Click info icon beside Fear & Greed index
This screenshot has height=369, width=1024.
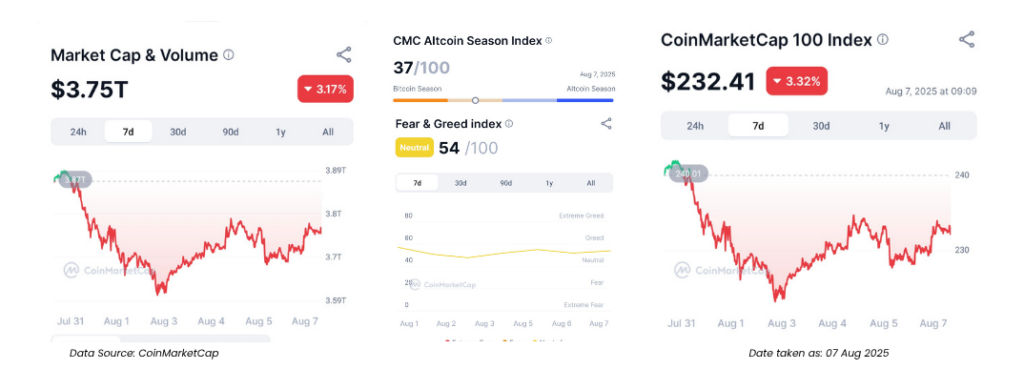(x=509, y=123)
